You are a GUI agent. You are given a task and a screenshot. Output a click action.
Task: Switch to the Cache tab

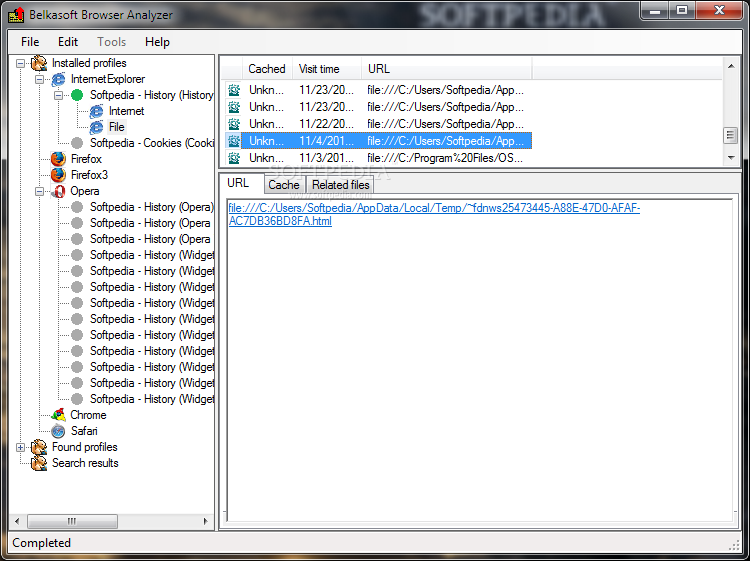[284, 185]
